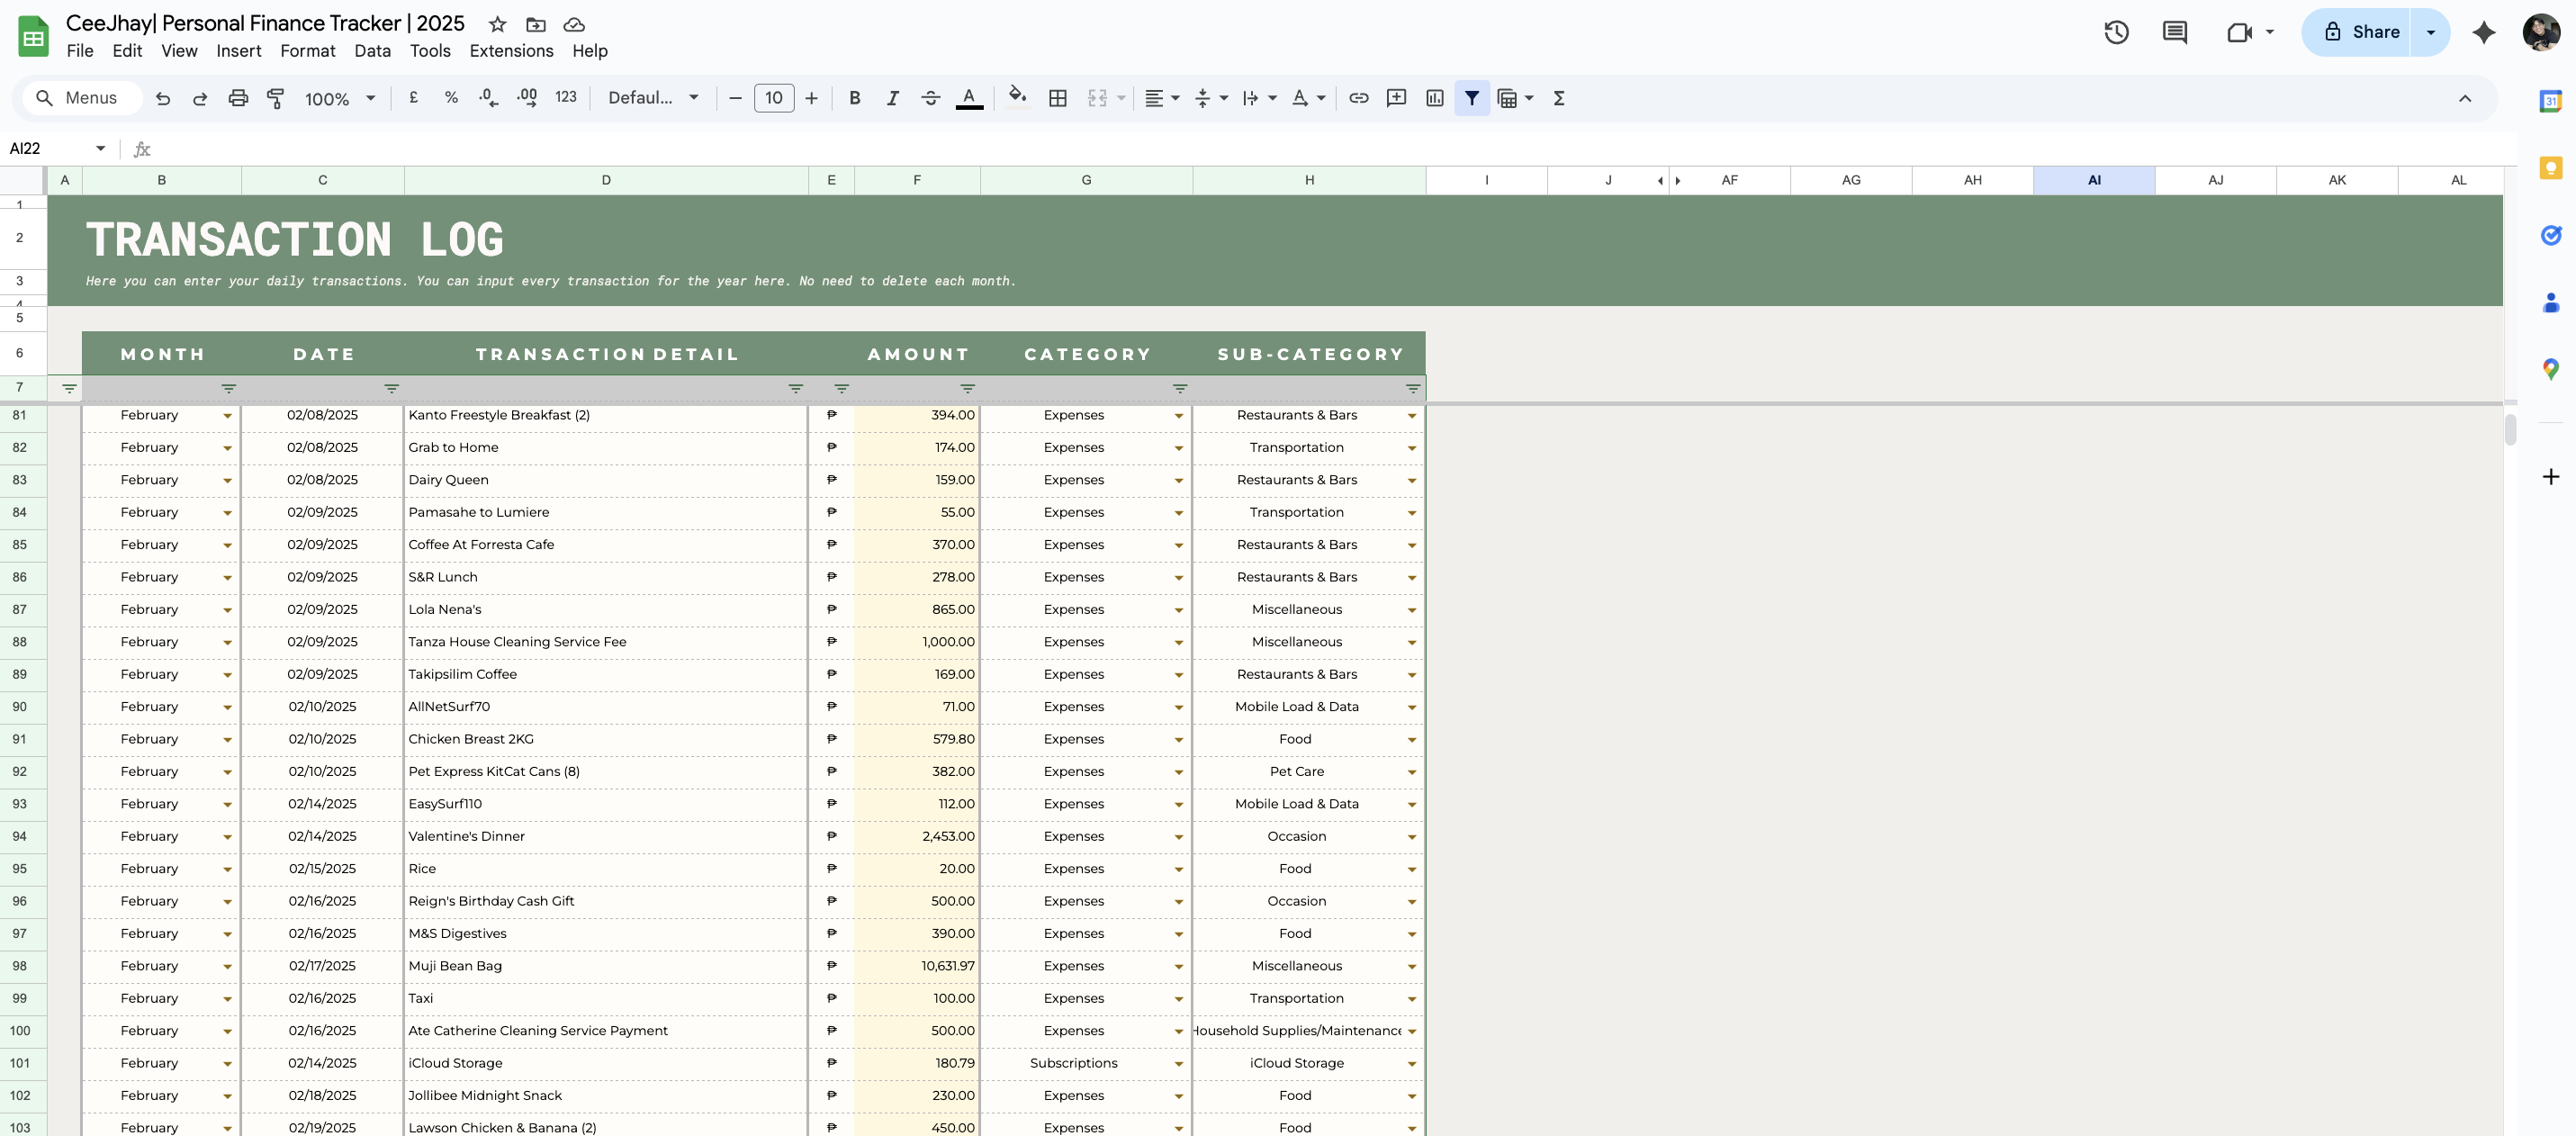Click the insert link icon
2576x1136 pixels.
(x=1358, y=98)
